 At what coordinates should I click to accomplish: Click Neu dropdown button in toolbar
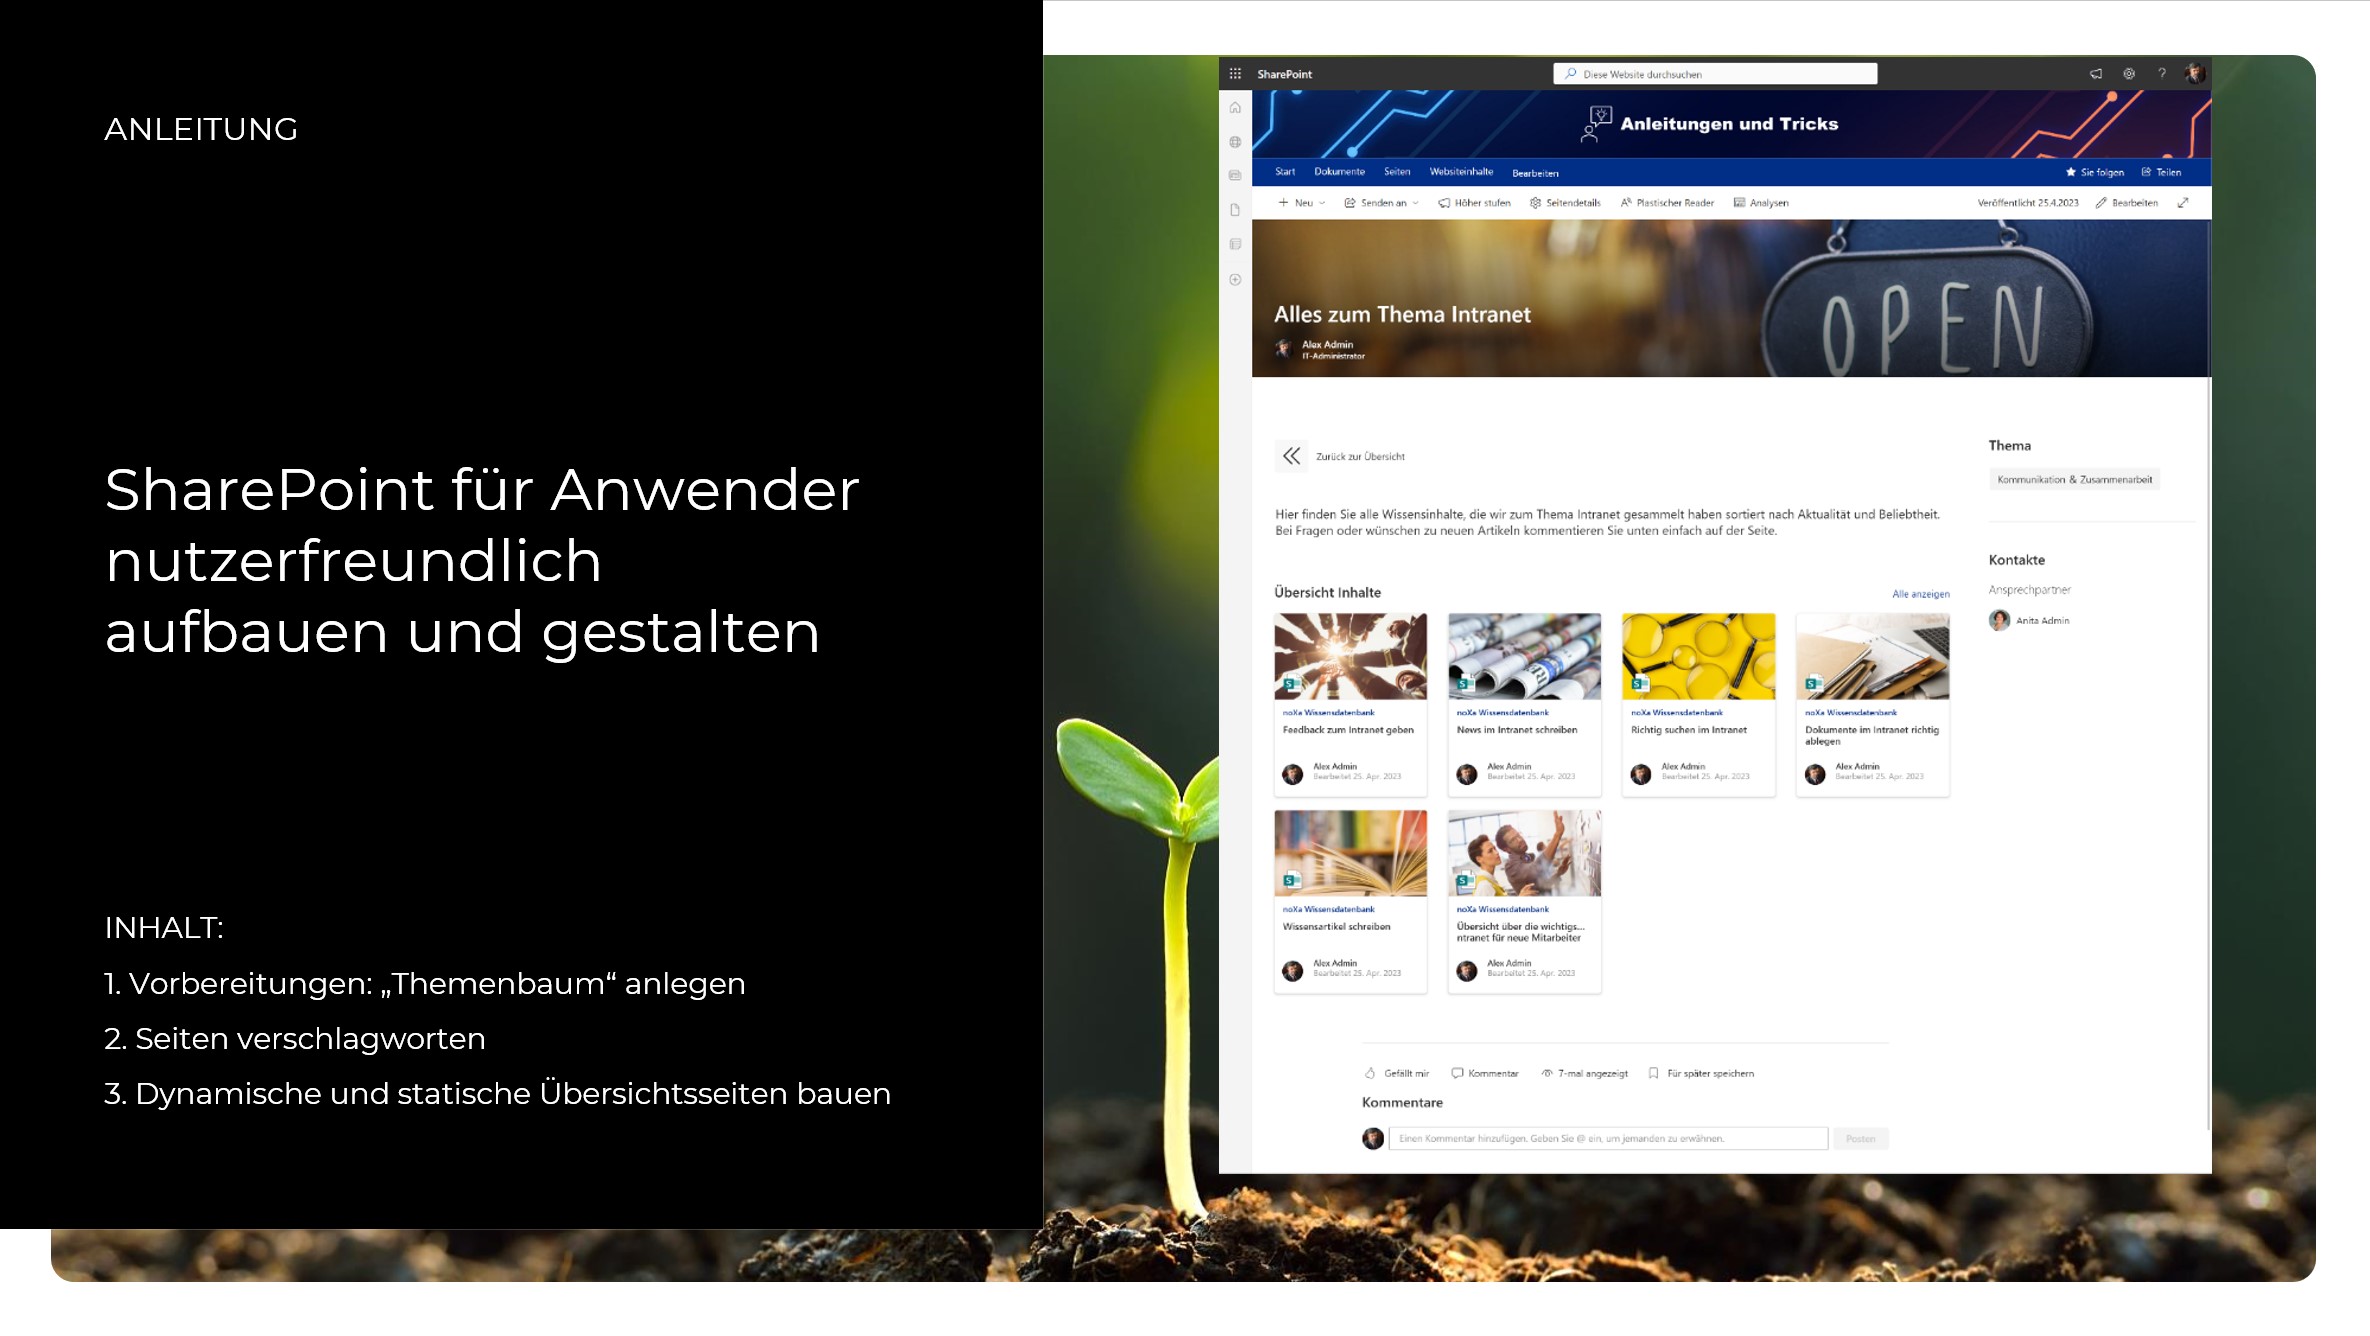point(1302,202)
